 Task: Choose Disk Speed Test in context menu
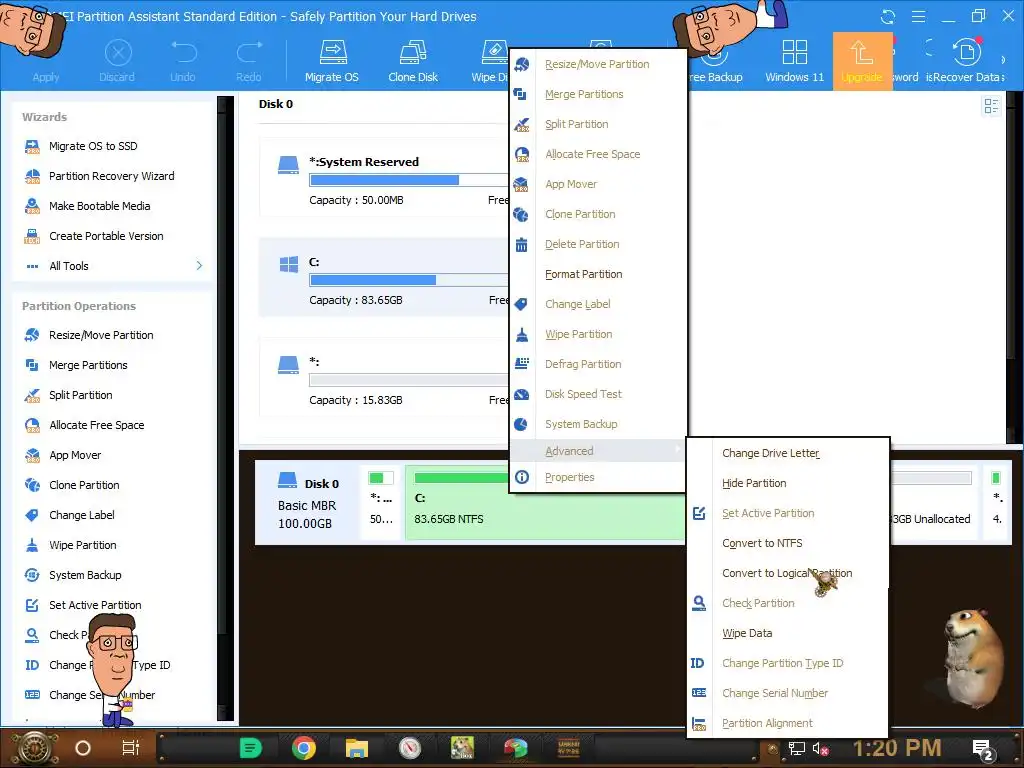tap(598, 394)
